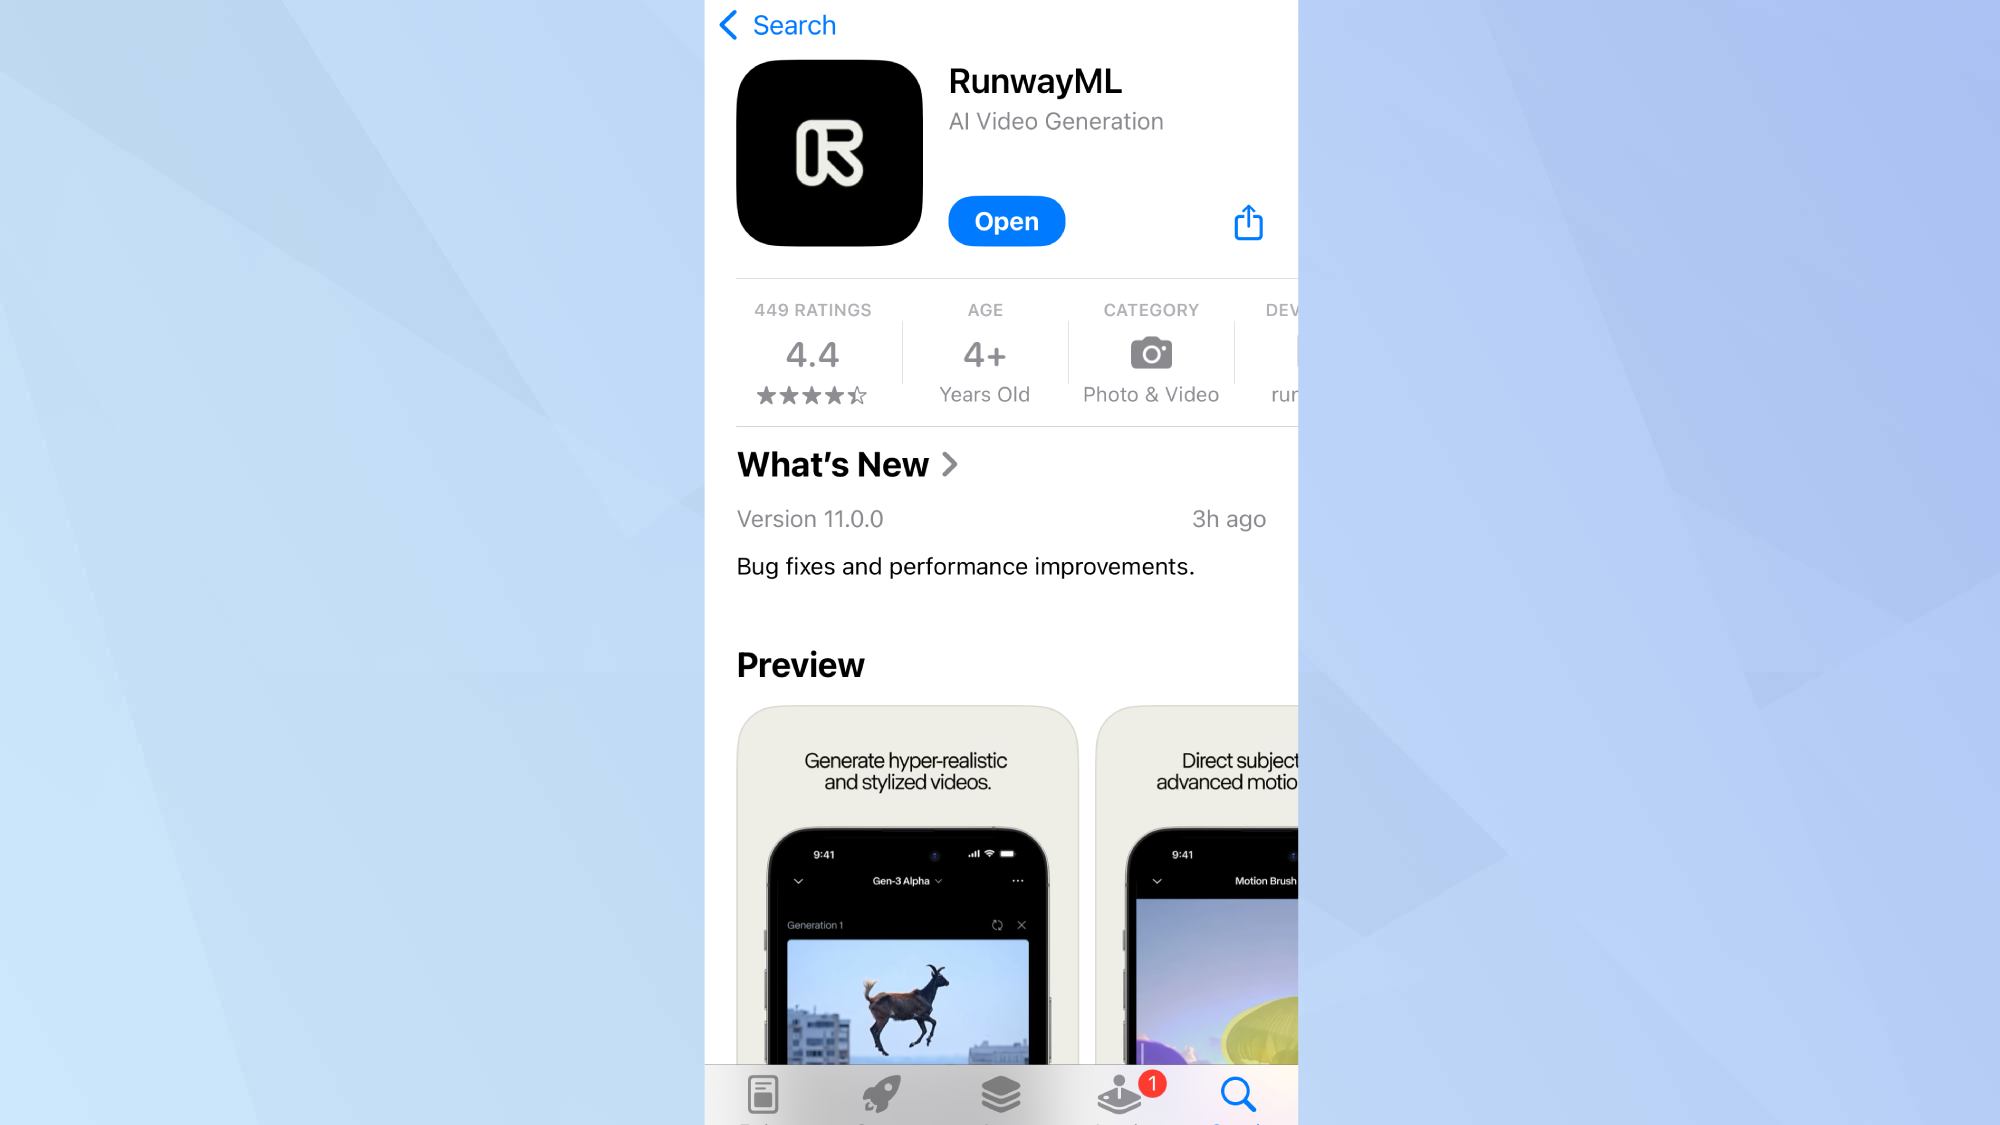Open the RunwayML app
Image resolution: width=2000 pixels, height=1125 pixels.
[1005, 220]
